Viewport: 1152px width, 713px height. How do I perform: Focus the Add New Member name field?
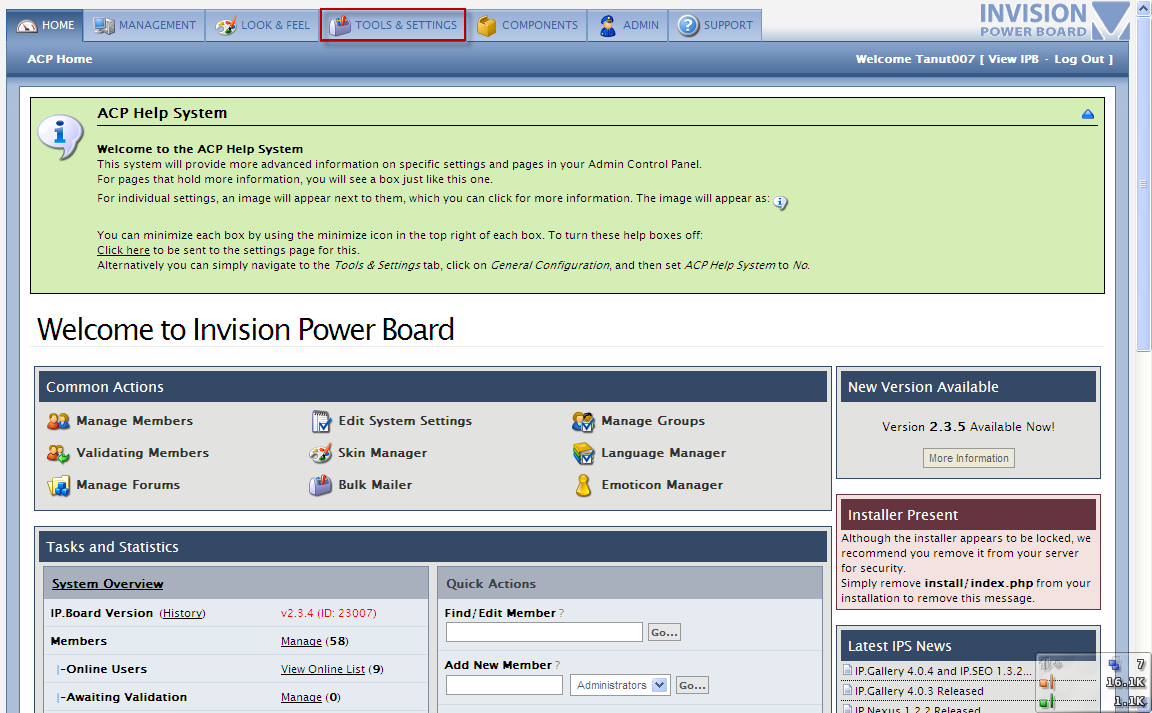[504, 685]
